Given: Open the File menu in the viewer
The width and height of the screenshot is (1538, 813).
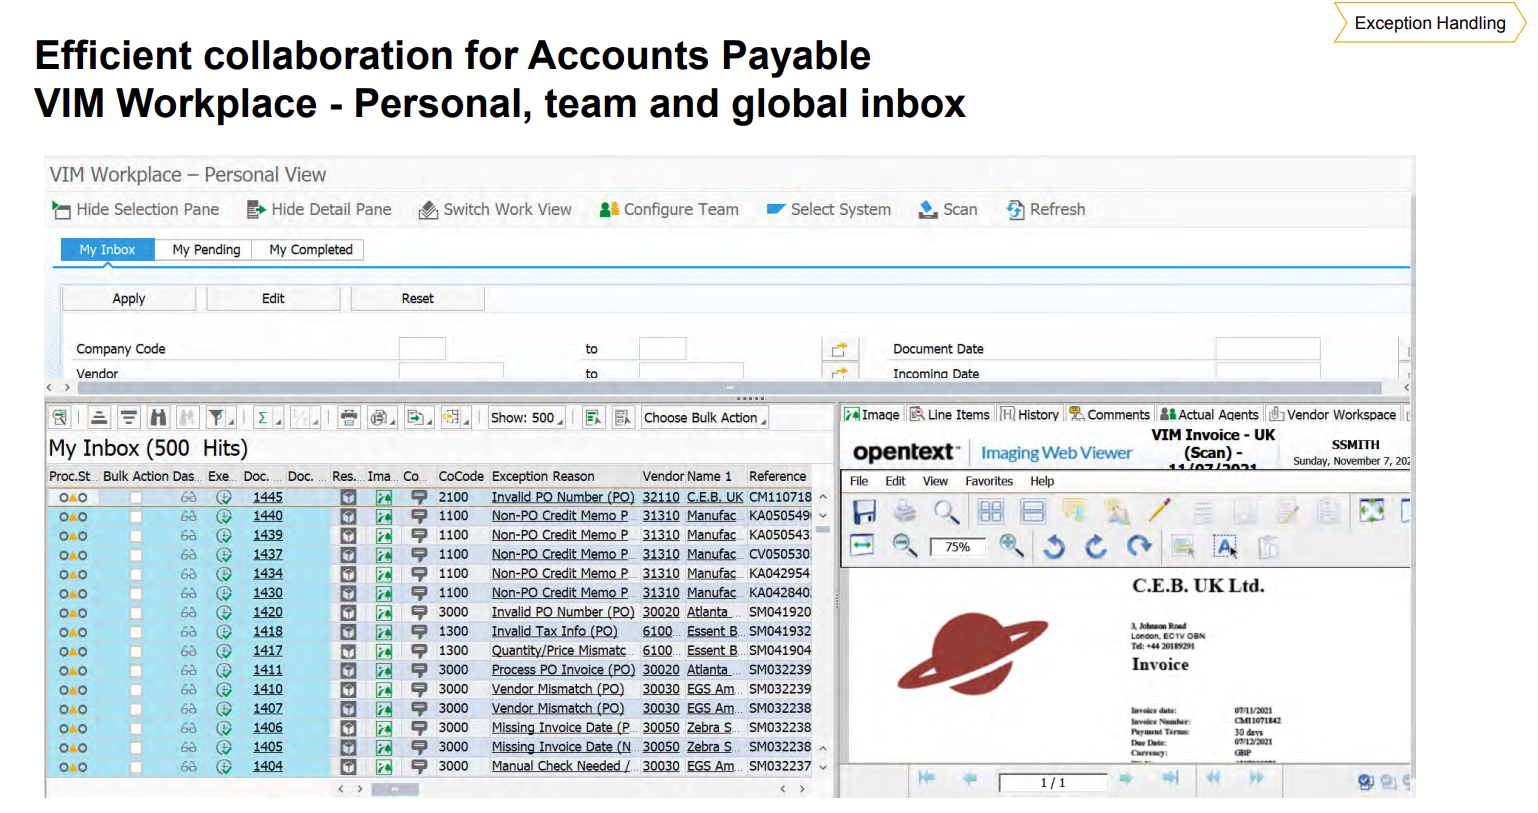Looking at the screenshot, I should (859, 481).
